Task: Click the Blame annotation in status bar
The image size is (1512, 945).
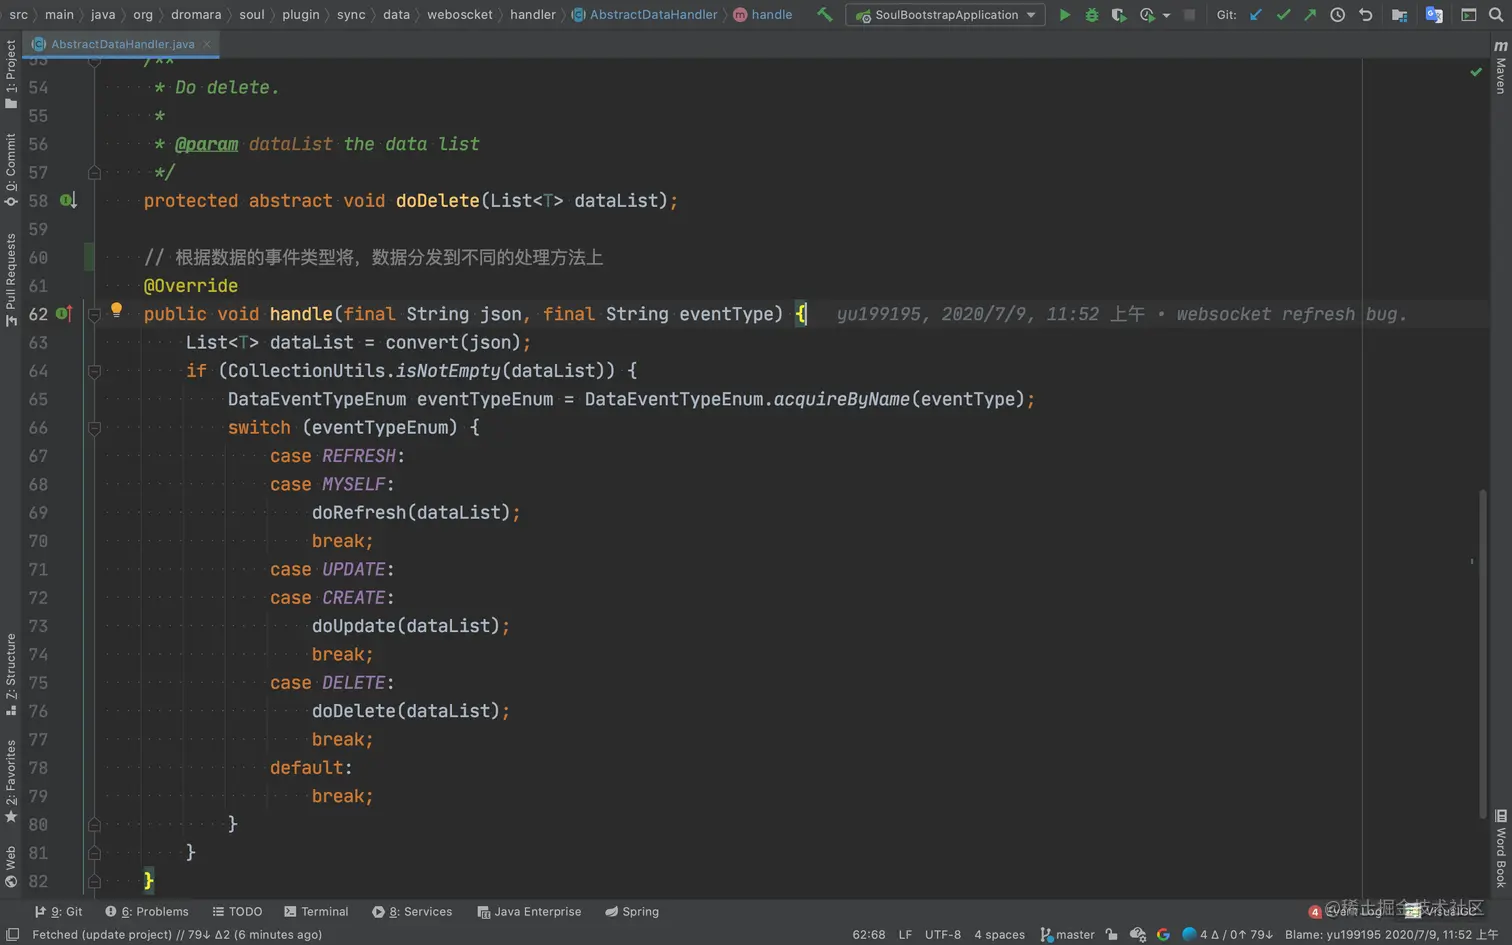Action: [1392, 935]
